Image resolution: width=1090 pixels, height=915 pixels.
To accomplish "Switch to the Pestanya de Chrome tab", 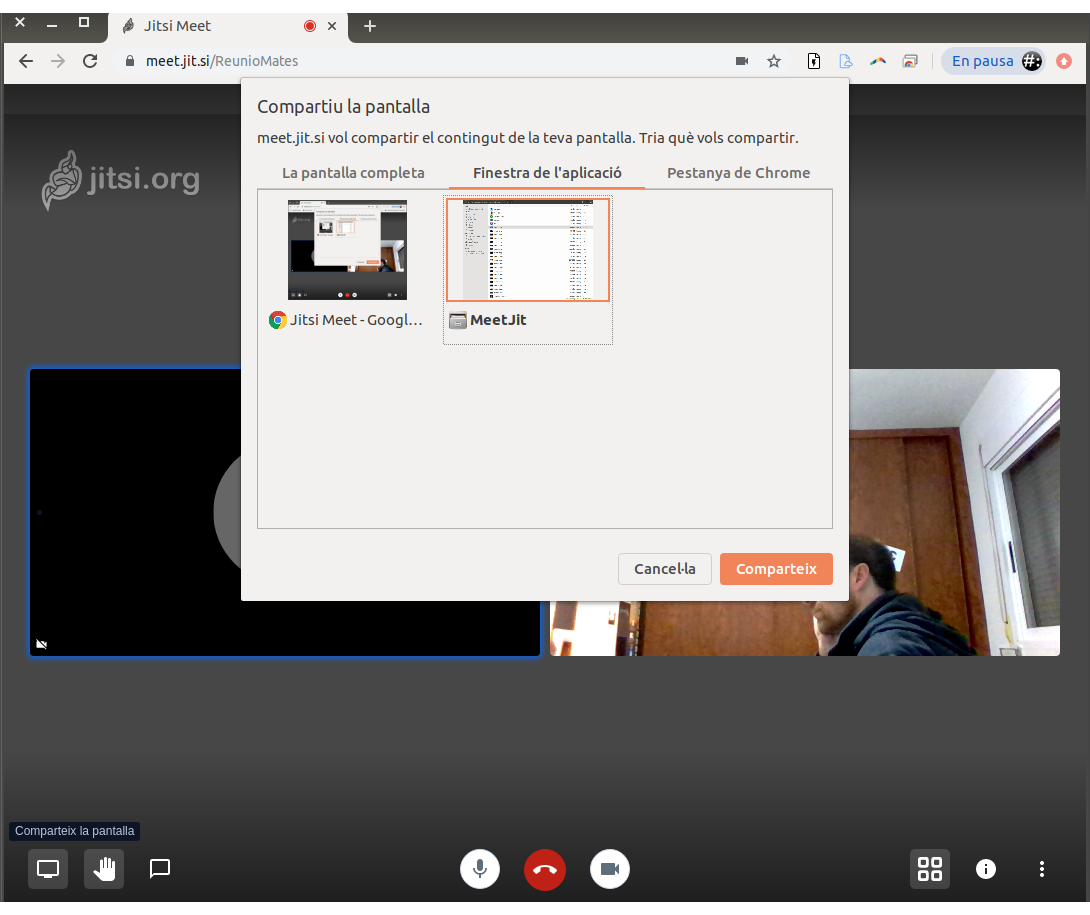I will pos(738,173).
